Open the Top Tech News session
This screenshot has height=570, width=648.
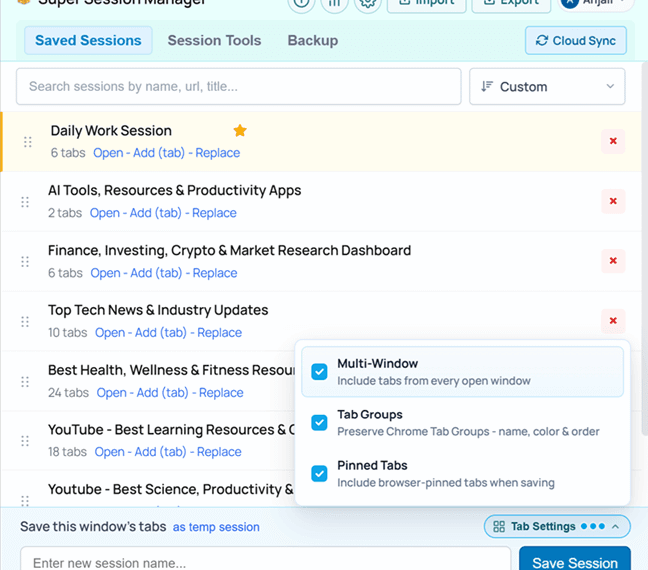click(x=110, y=332)
